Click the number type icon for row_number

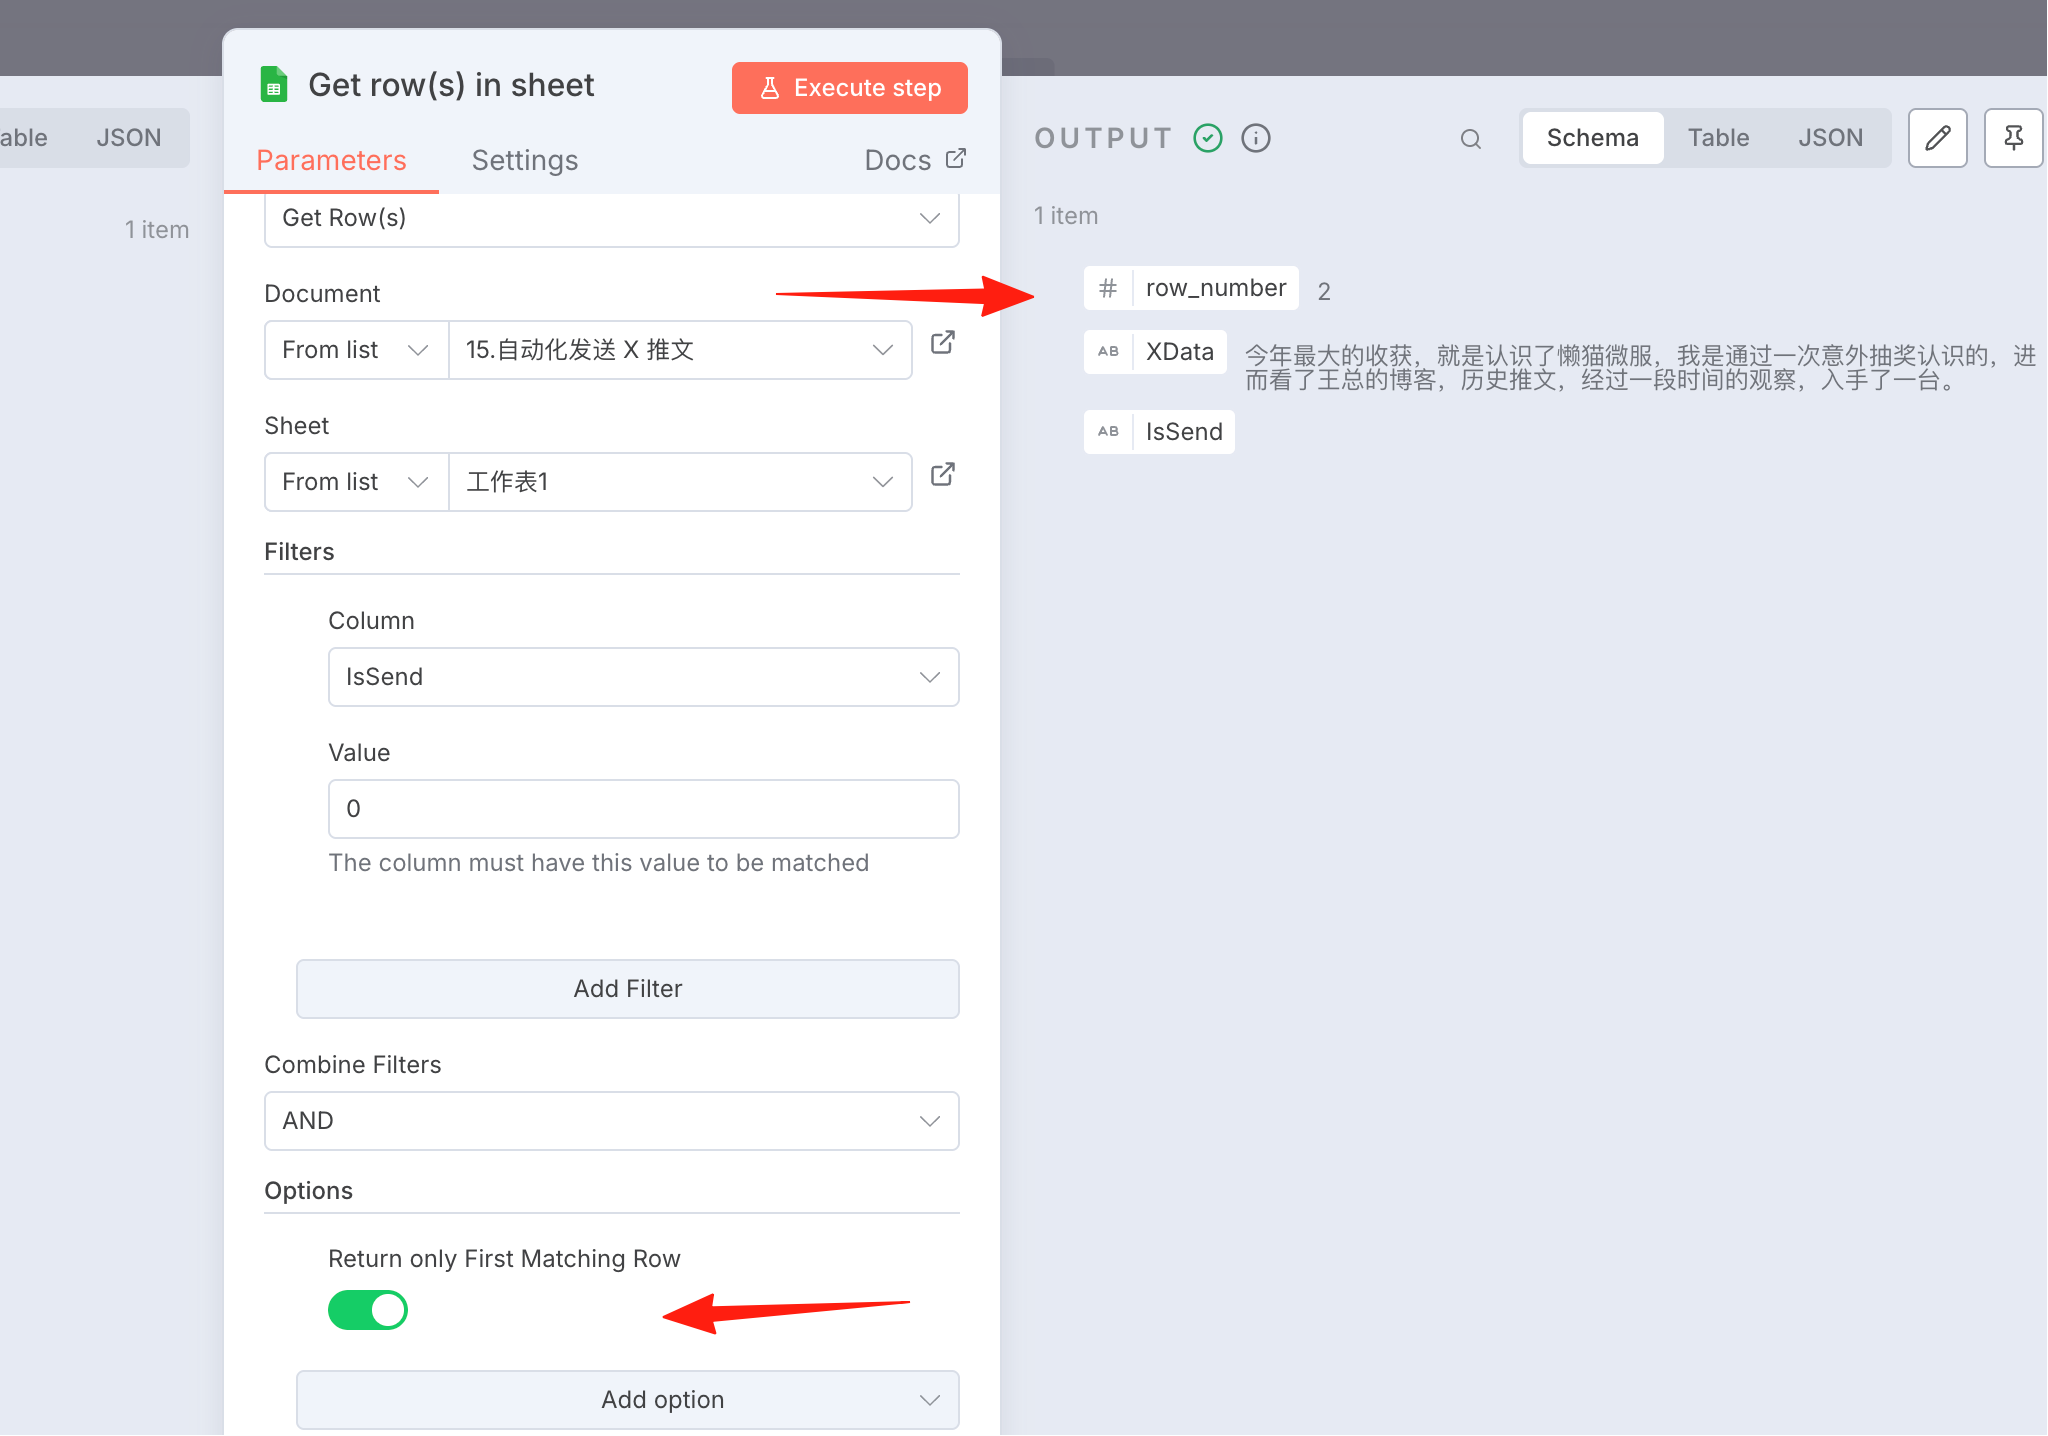1108,288
